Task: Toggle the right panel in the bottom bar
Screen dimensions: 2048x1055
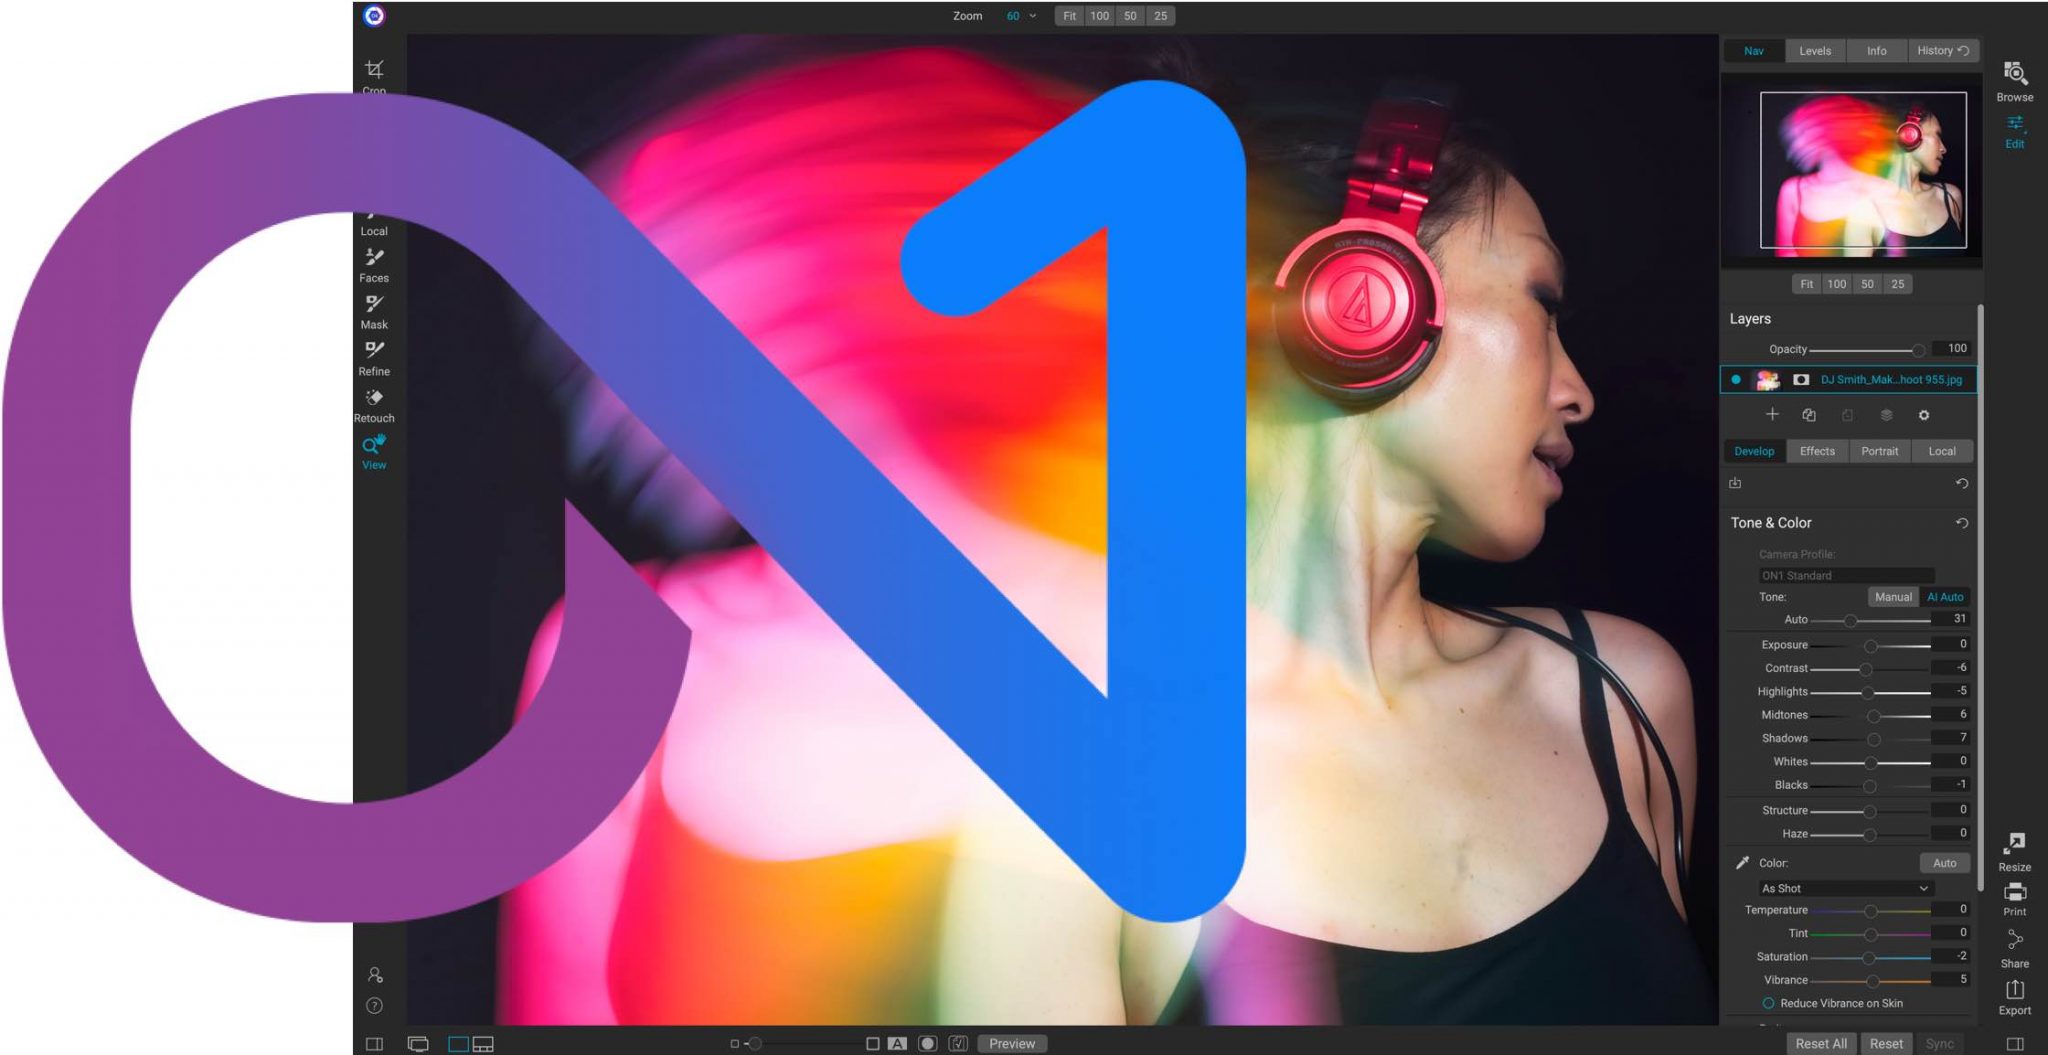Action: pyautogui.click(x=2015, y=1044)
